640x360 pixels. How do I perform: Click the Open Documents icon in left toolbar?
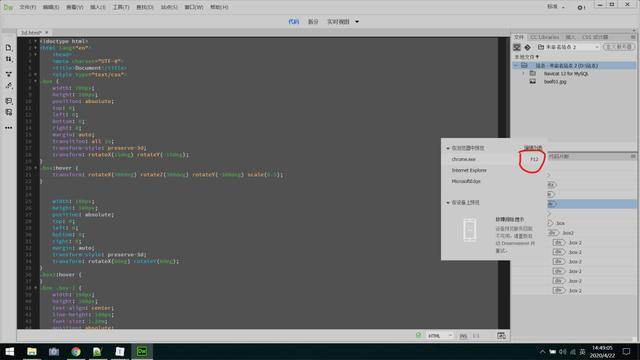click(x=9, y=48)
